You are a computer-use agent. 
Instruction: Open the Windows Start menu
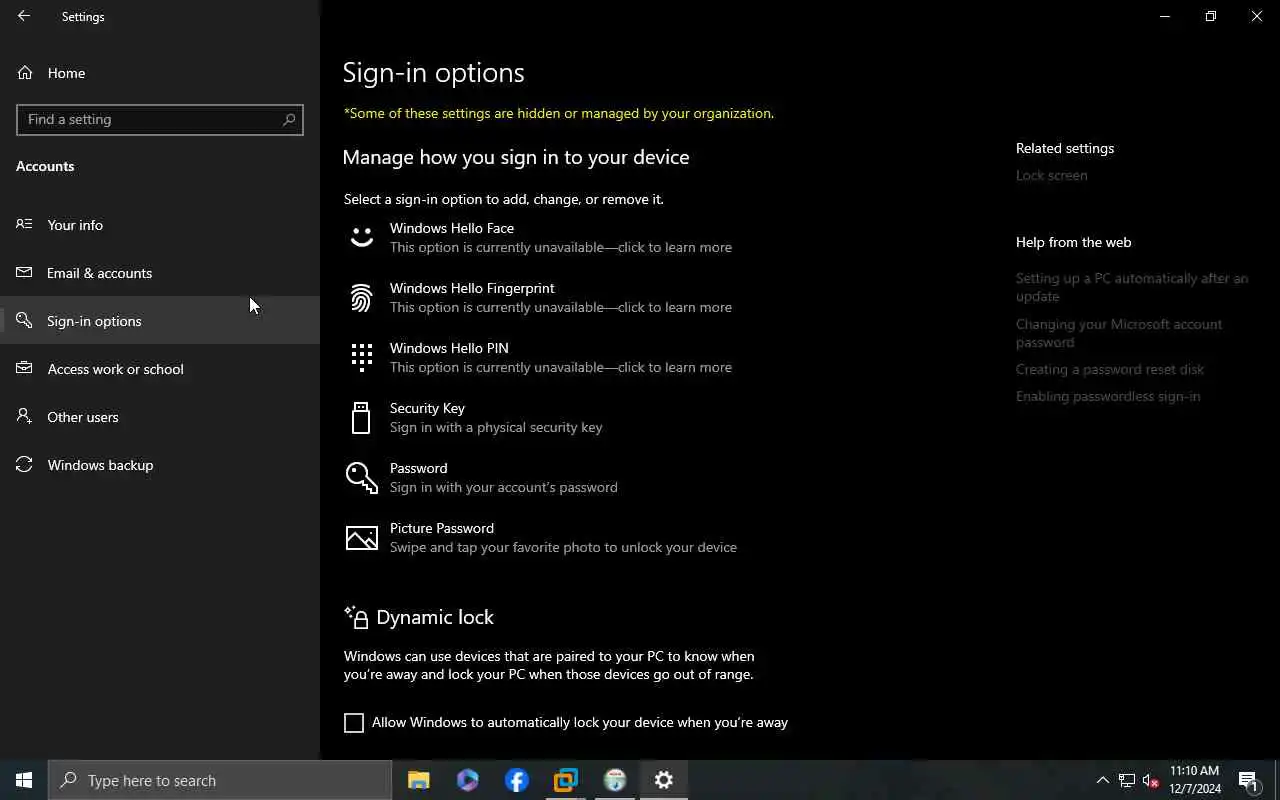click(24, 780)
